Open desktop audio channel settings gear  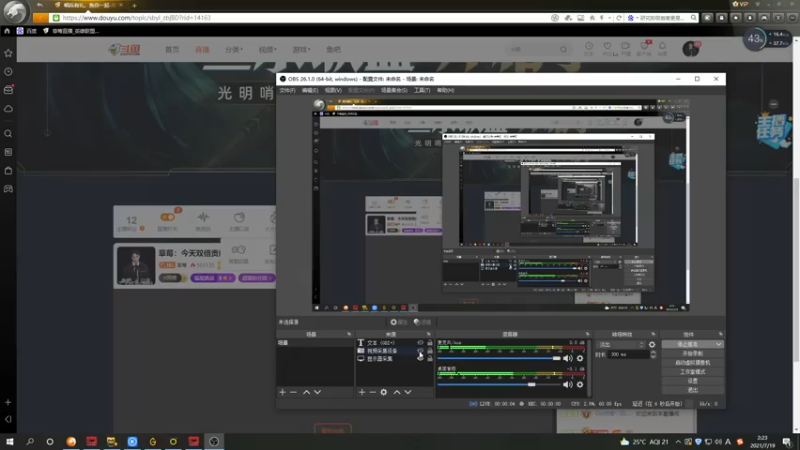580,384
